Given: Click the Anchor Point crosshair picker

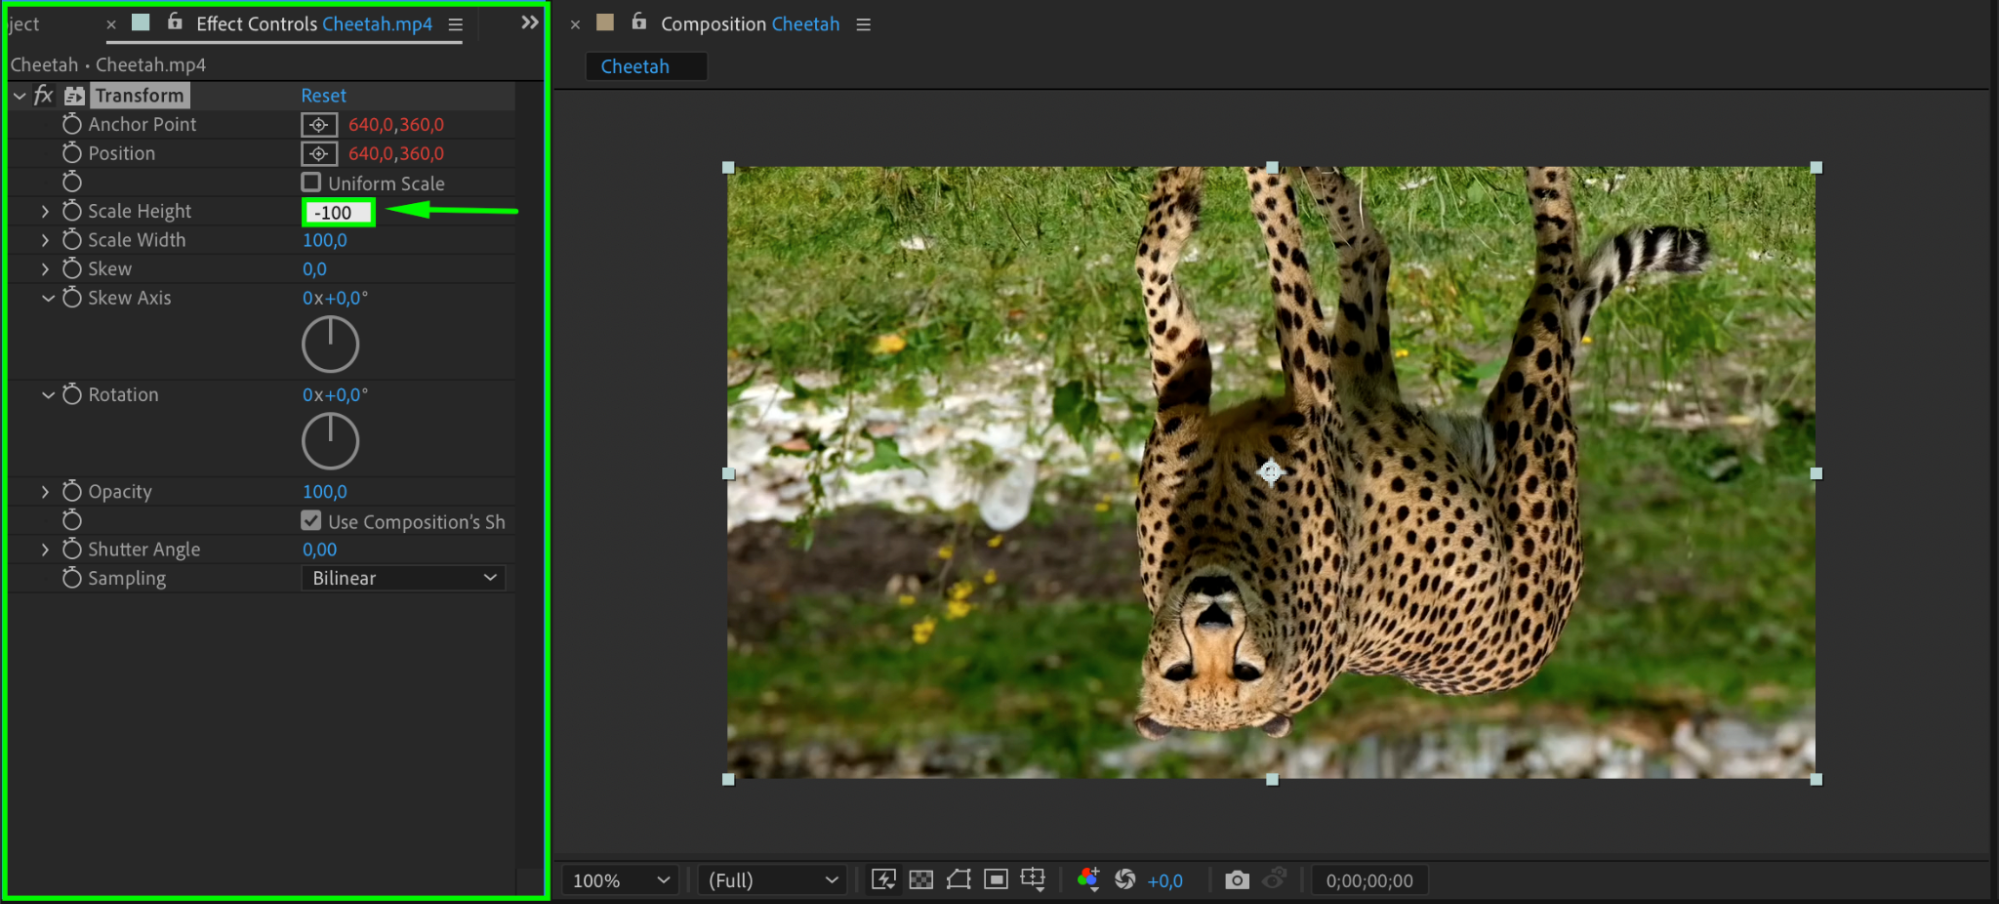Looking at the screenshot, I should click(x=319, y=125).
